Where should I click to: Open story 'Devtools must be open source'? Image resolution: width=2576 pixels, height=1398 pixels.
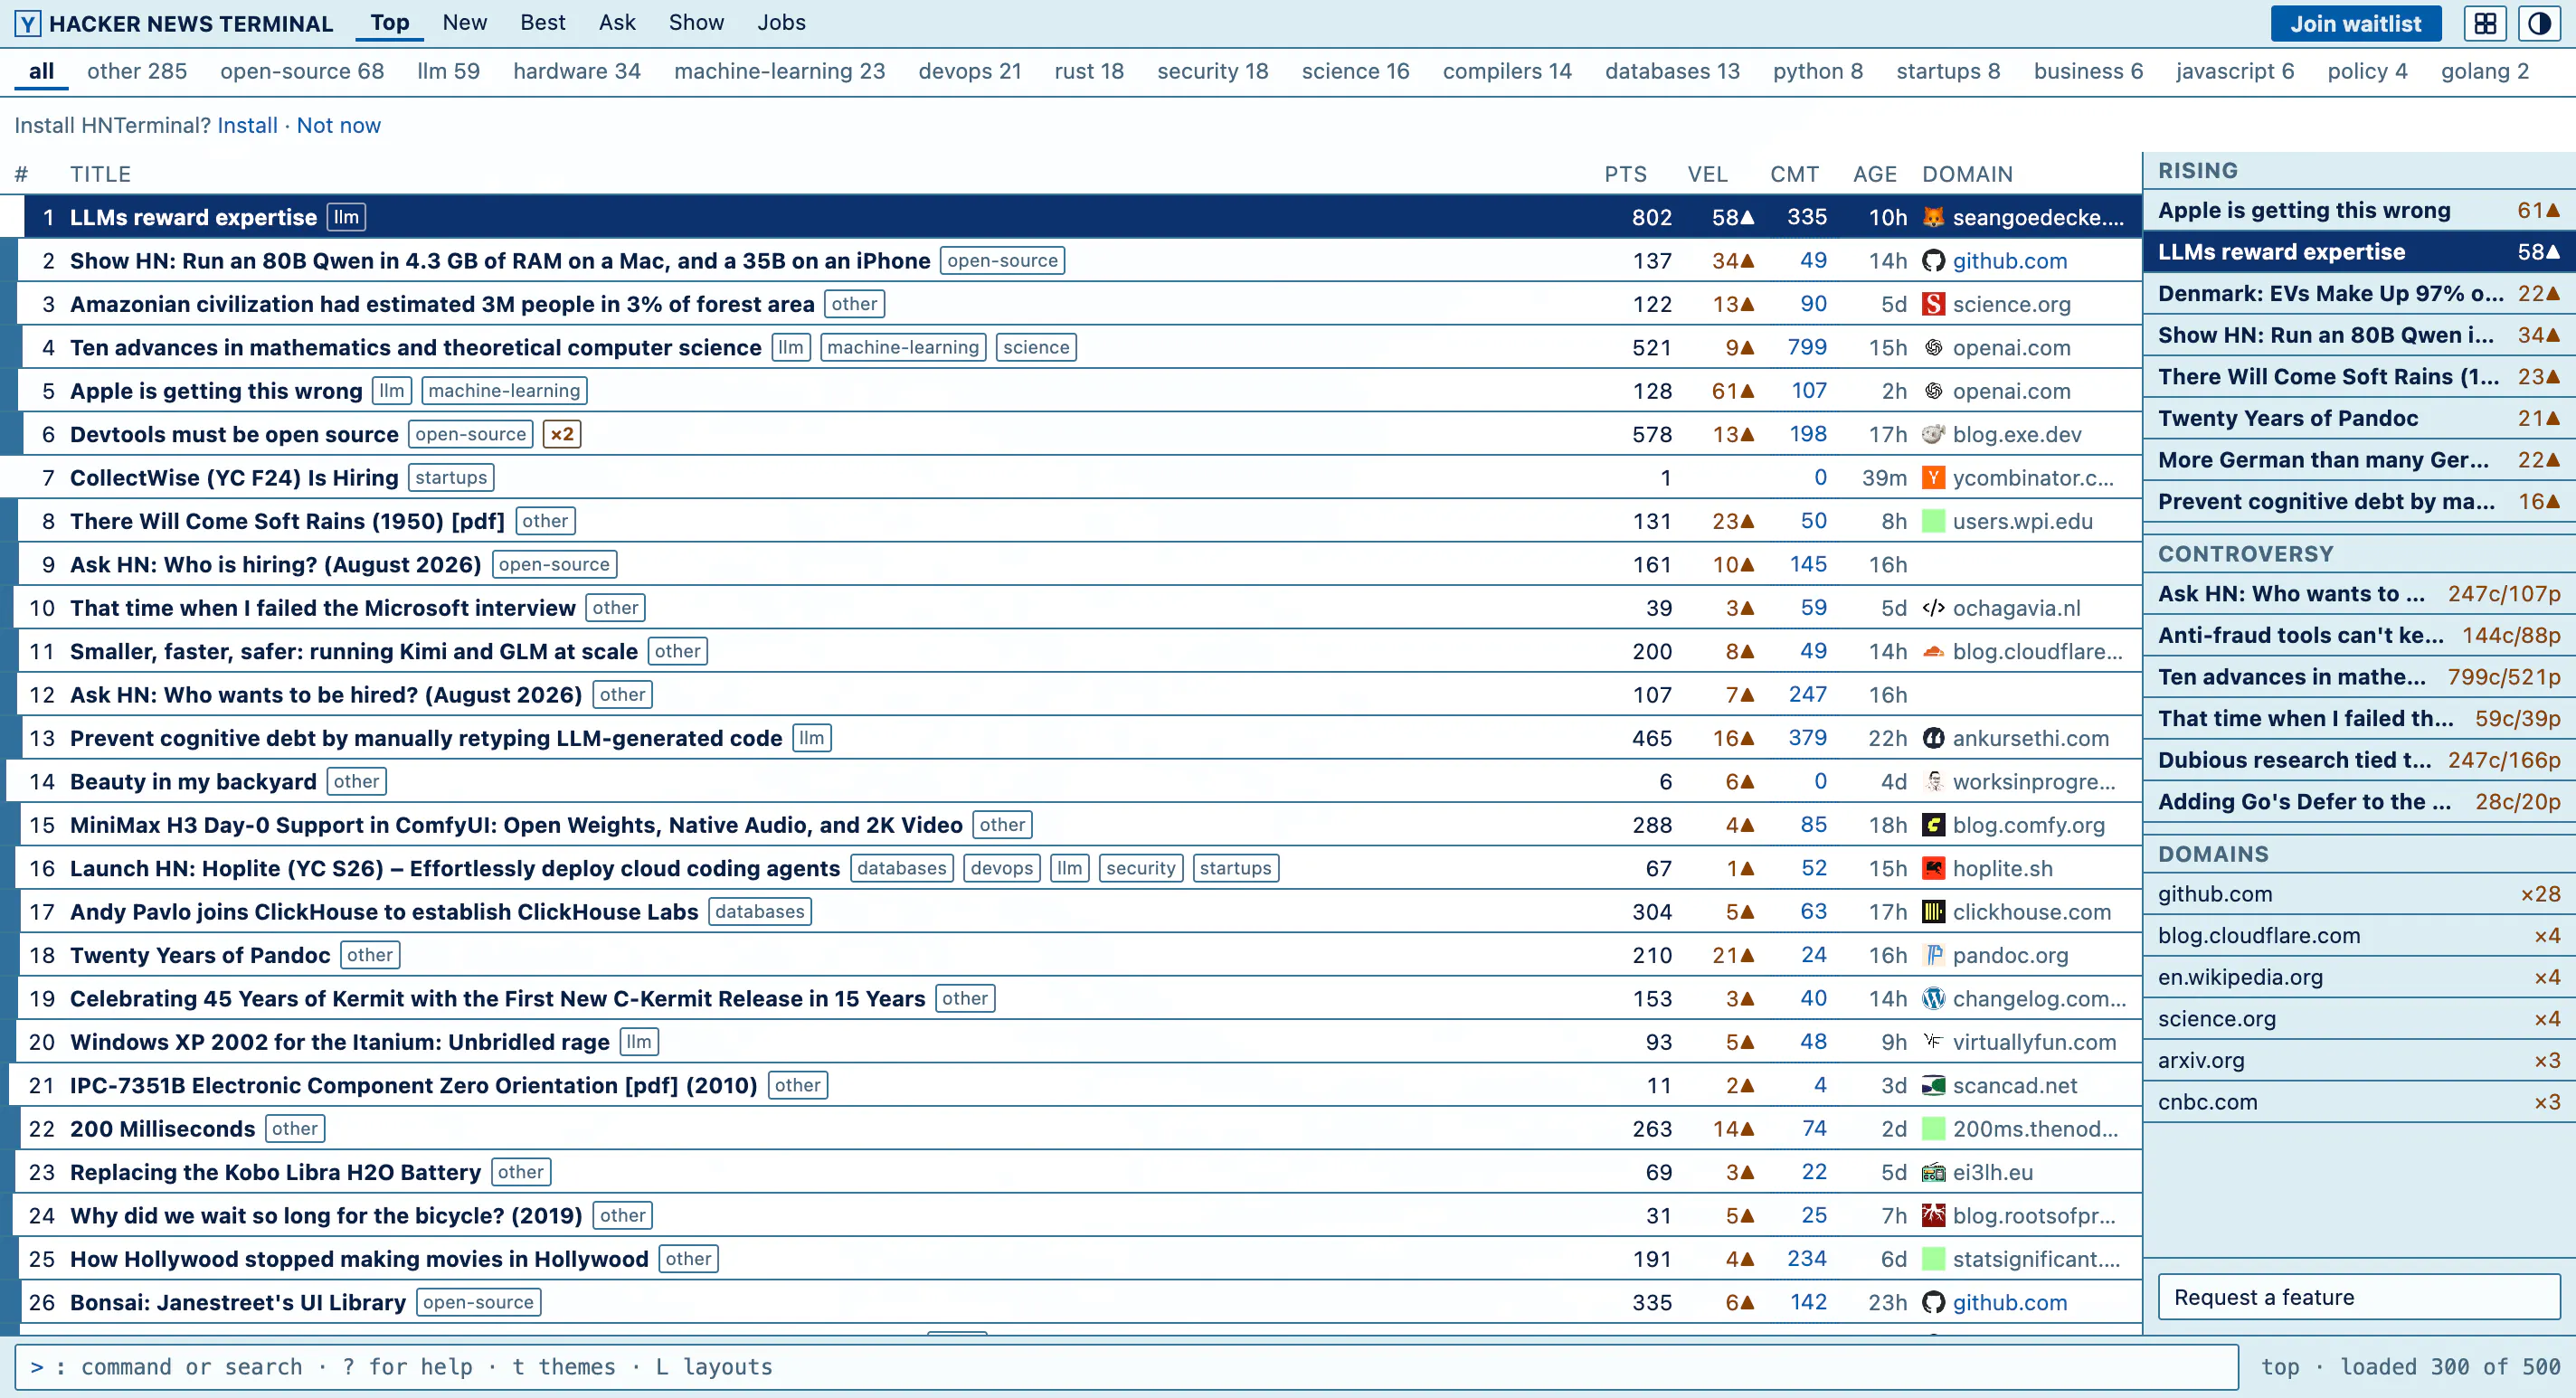[x=234, y=434]
